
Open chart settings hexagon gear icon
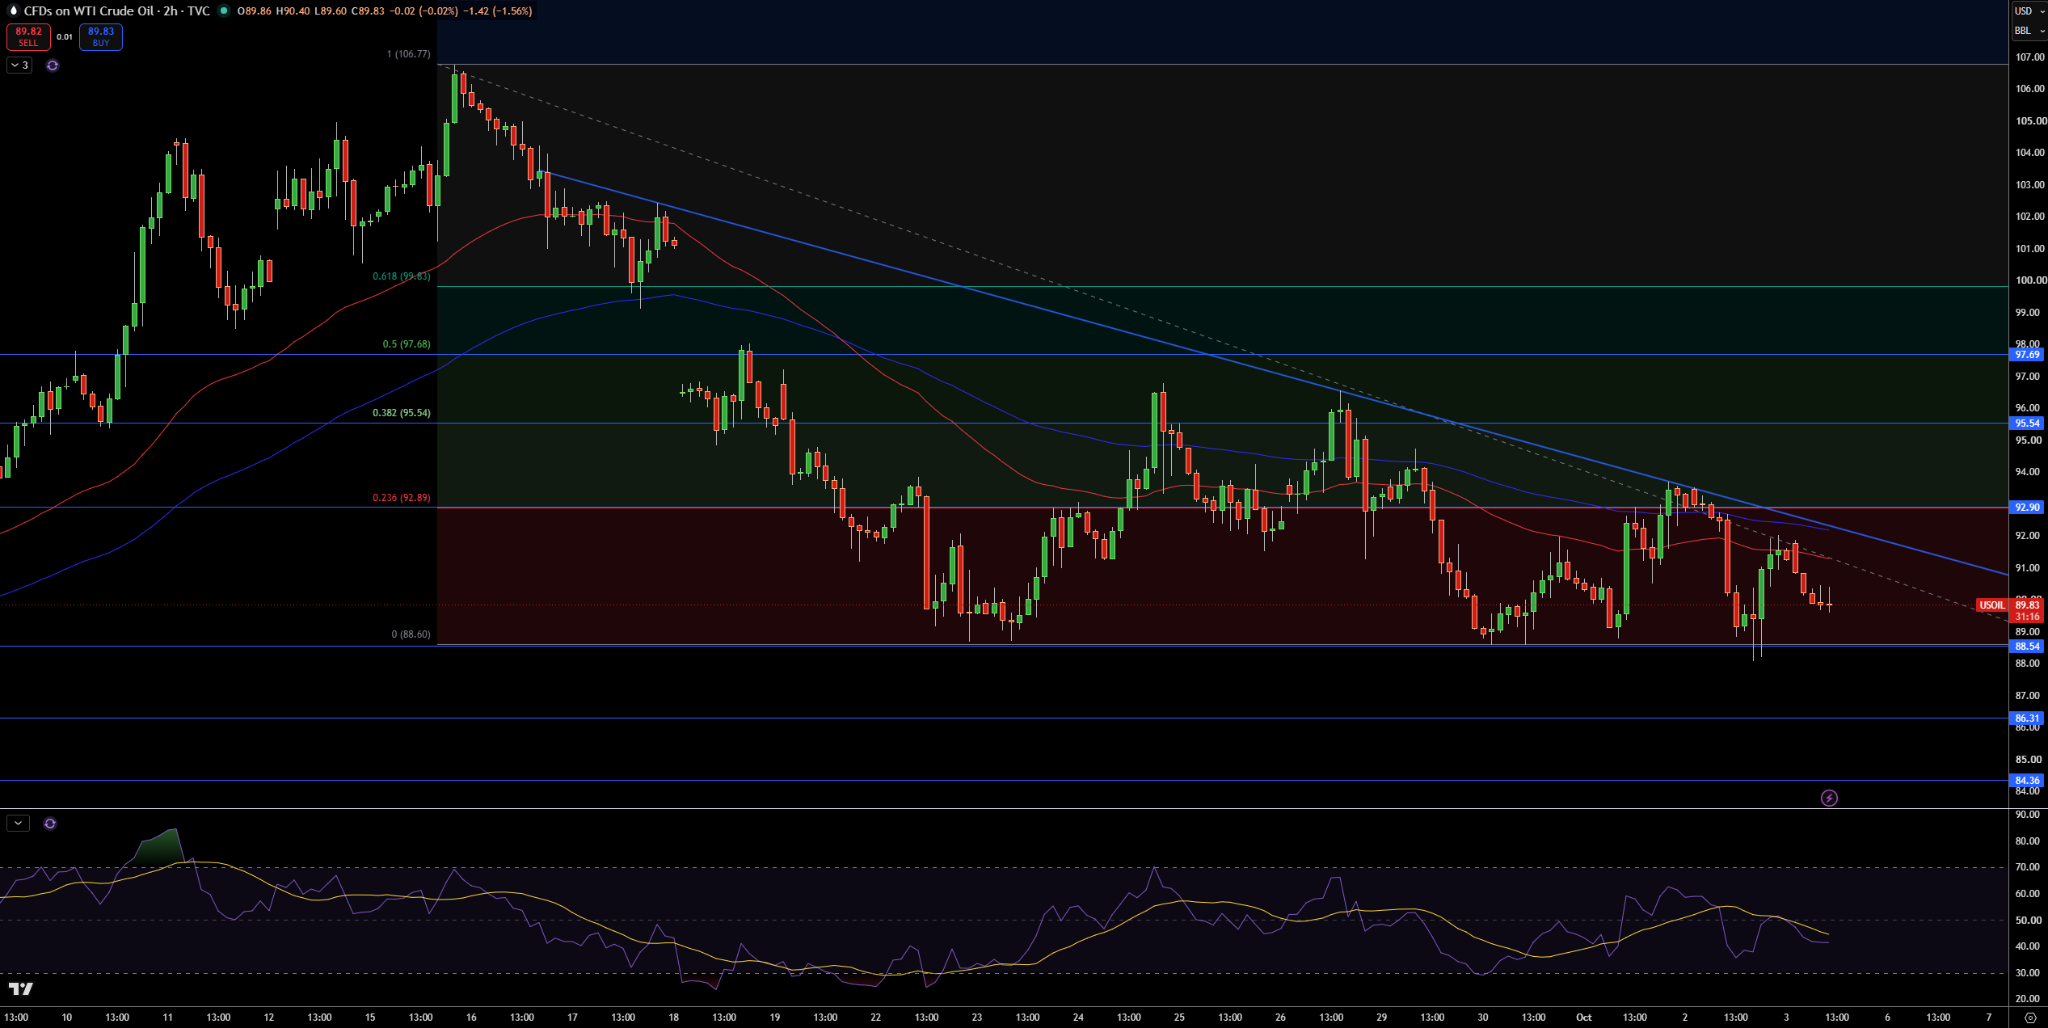(2029, 1017)
